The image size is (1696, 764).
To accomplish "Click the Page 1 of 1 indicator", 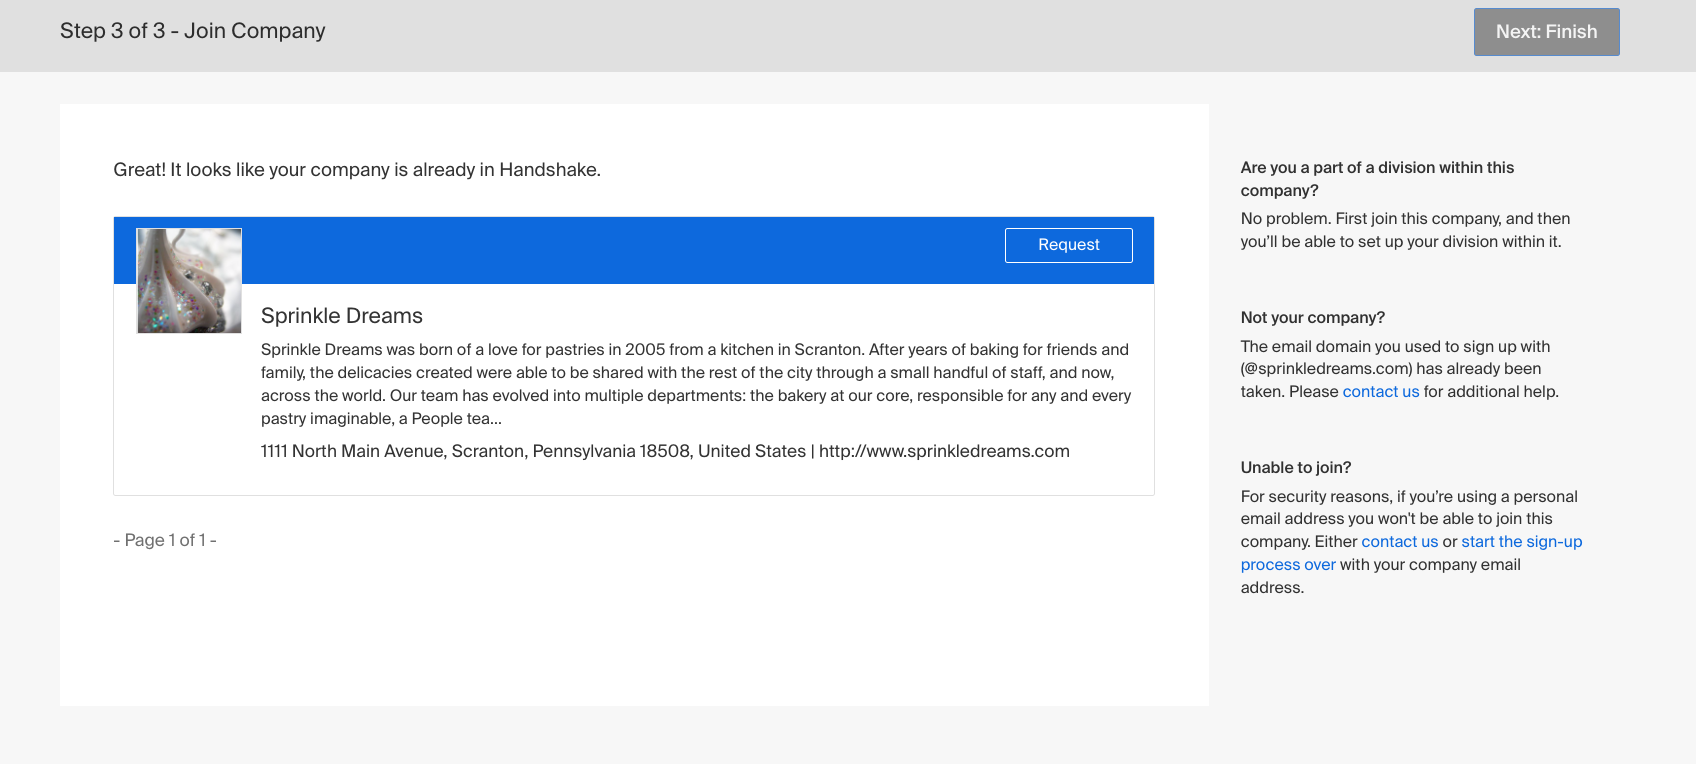I will coord(165,540).
